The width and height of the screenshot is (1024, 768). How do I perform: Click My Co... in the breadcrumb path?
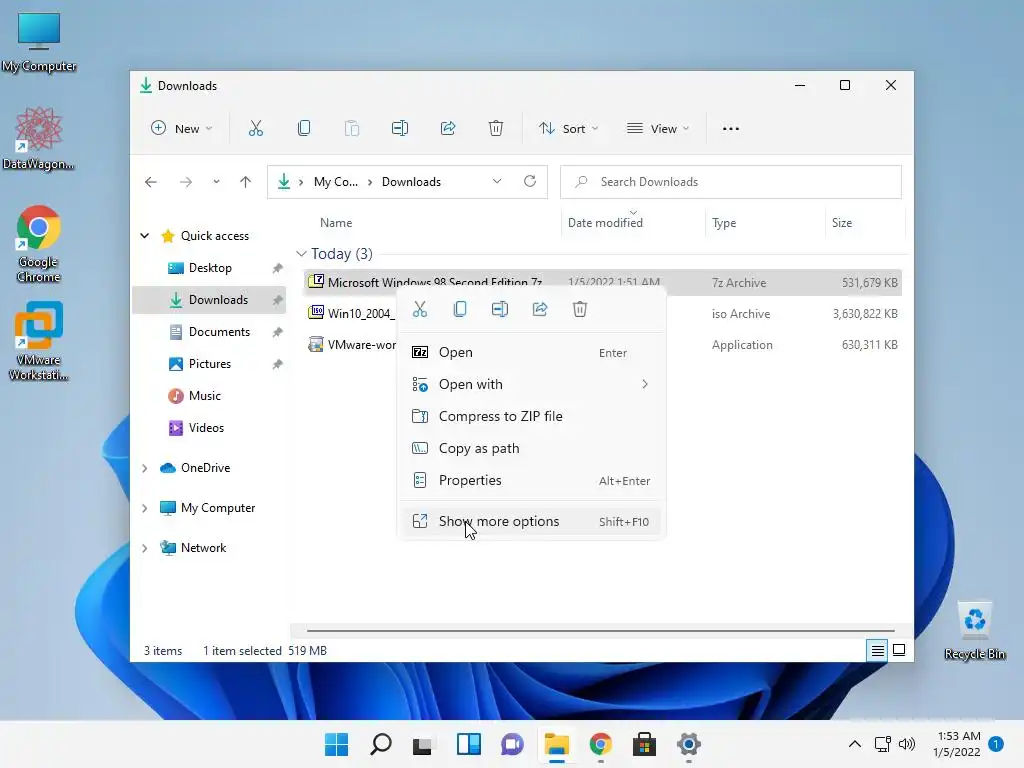(x=336, y=182)
